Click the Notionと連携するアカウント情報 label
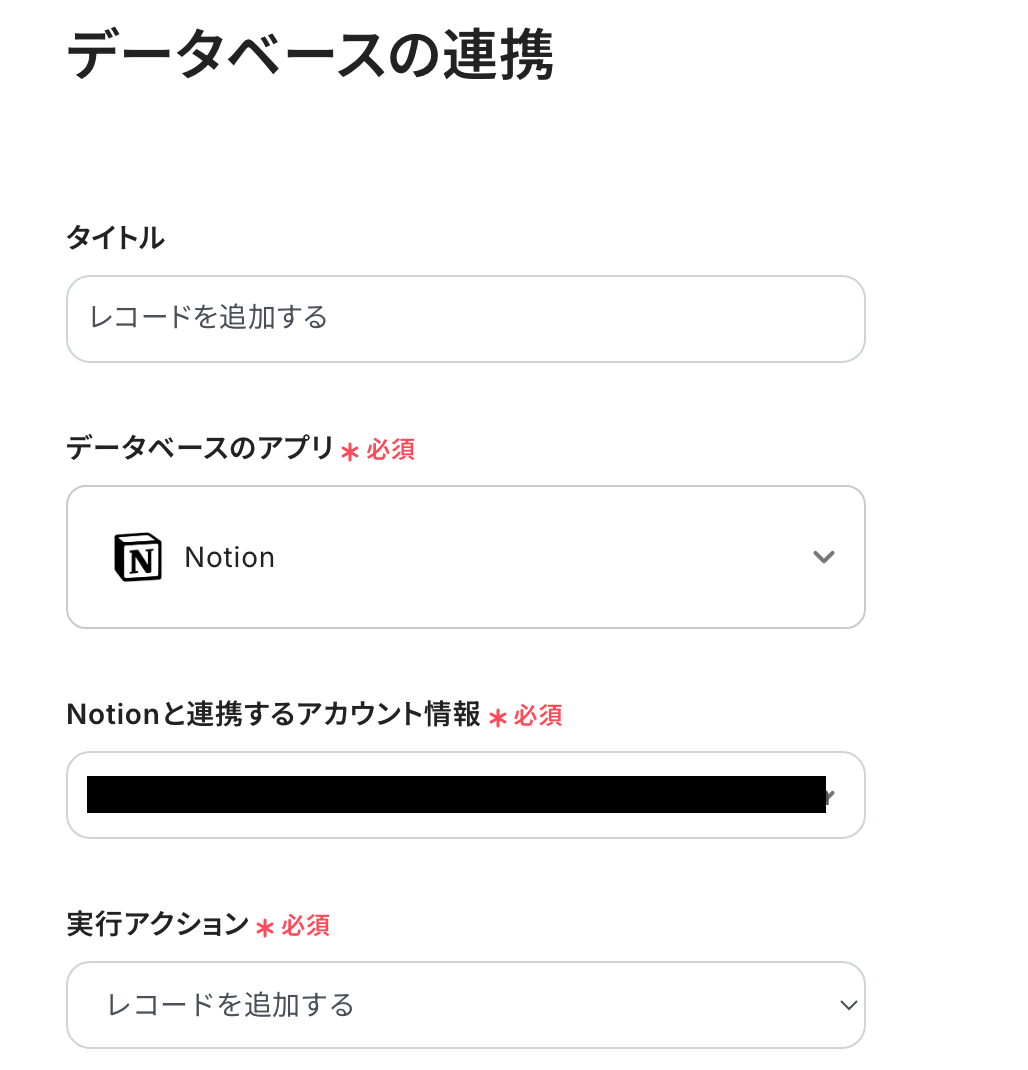Image resolution: width=1028 pixels, height=1070 pixels. point(273,715)
